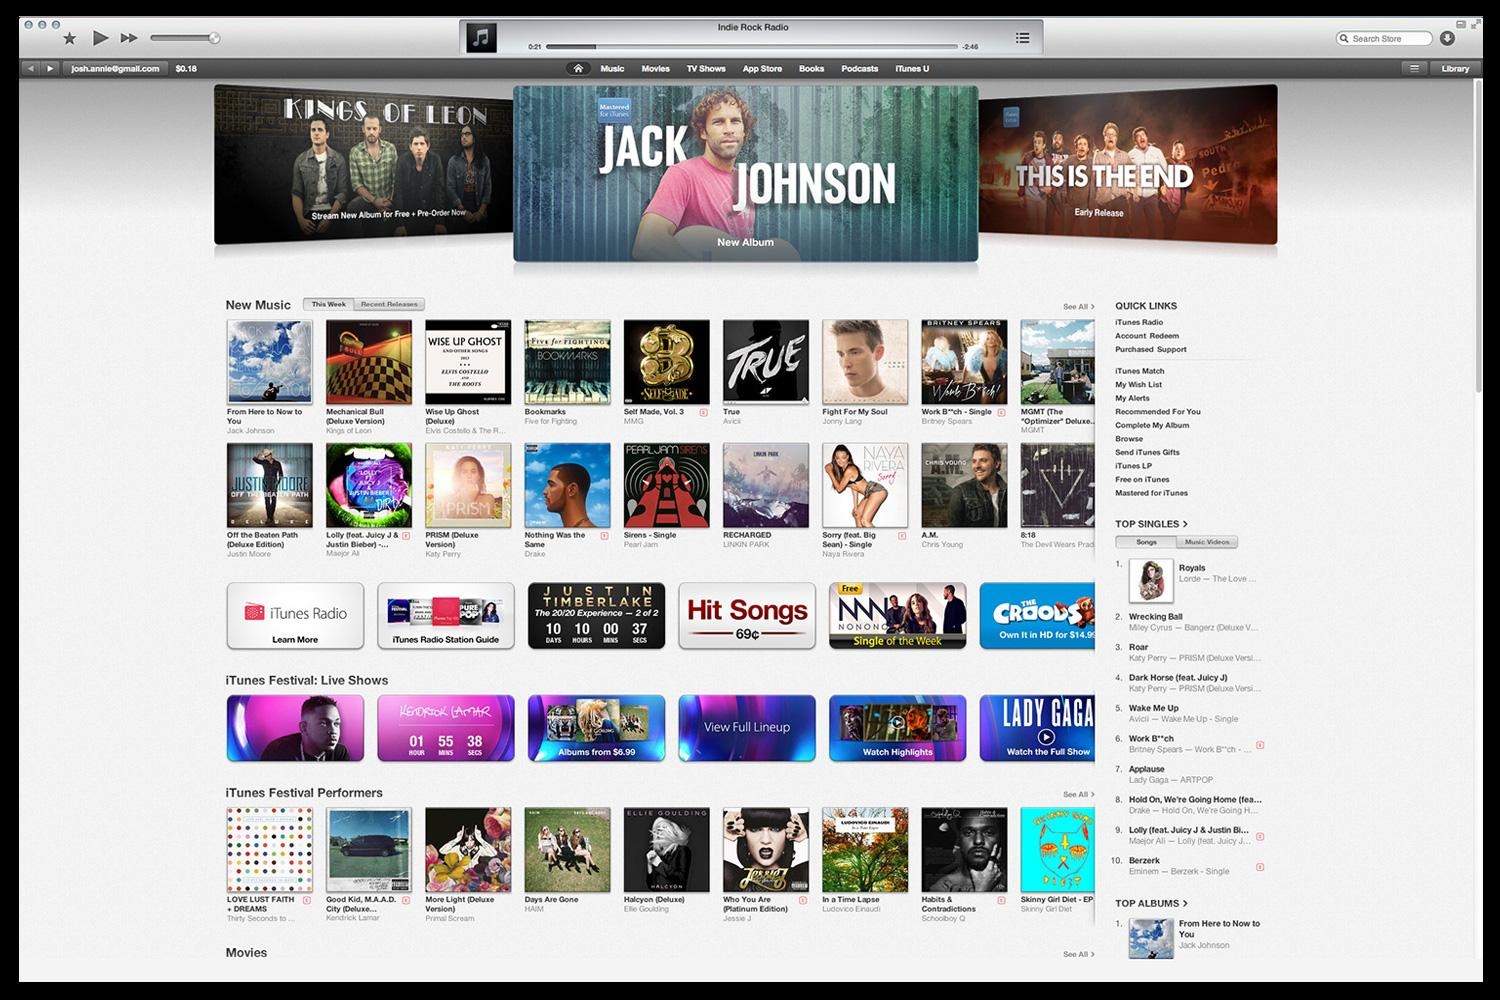Open the Podcasts tab
The image size is (1500, 1000).
(x=859, y=69)
